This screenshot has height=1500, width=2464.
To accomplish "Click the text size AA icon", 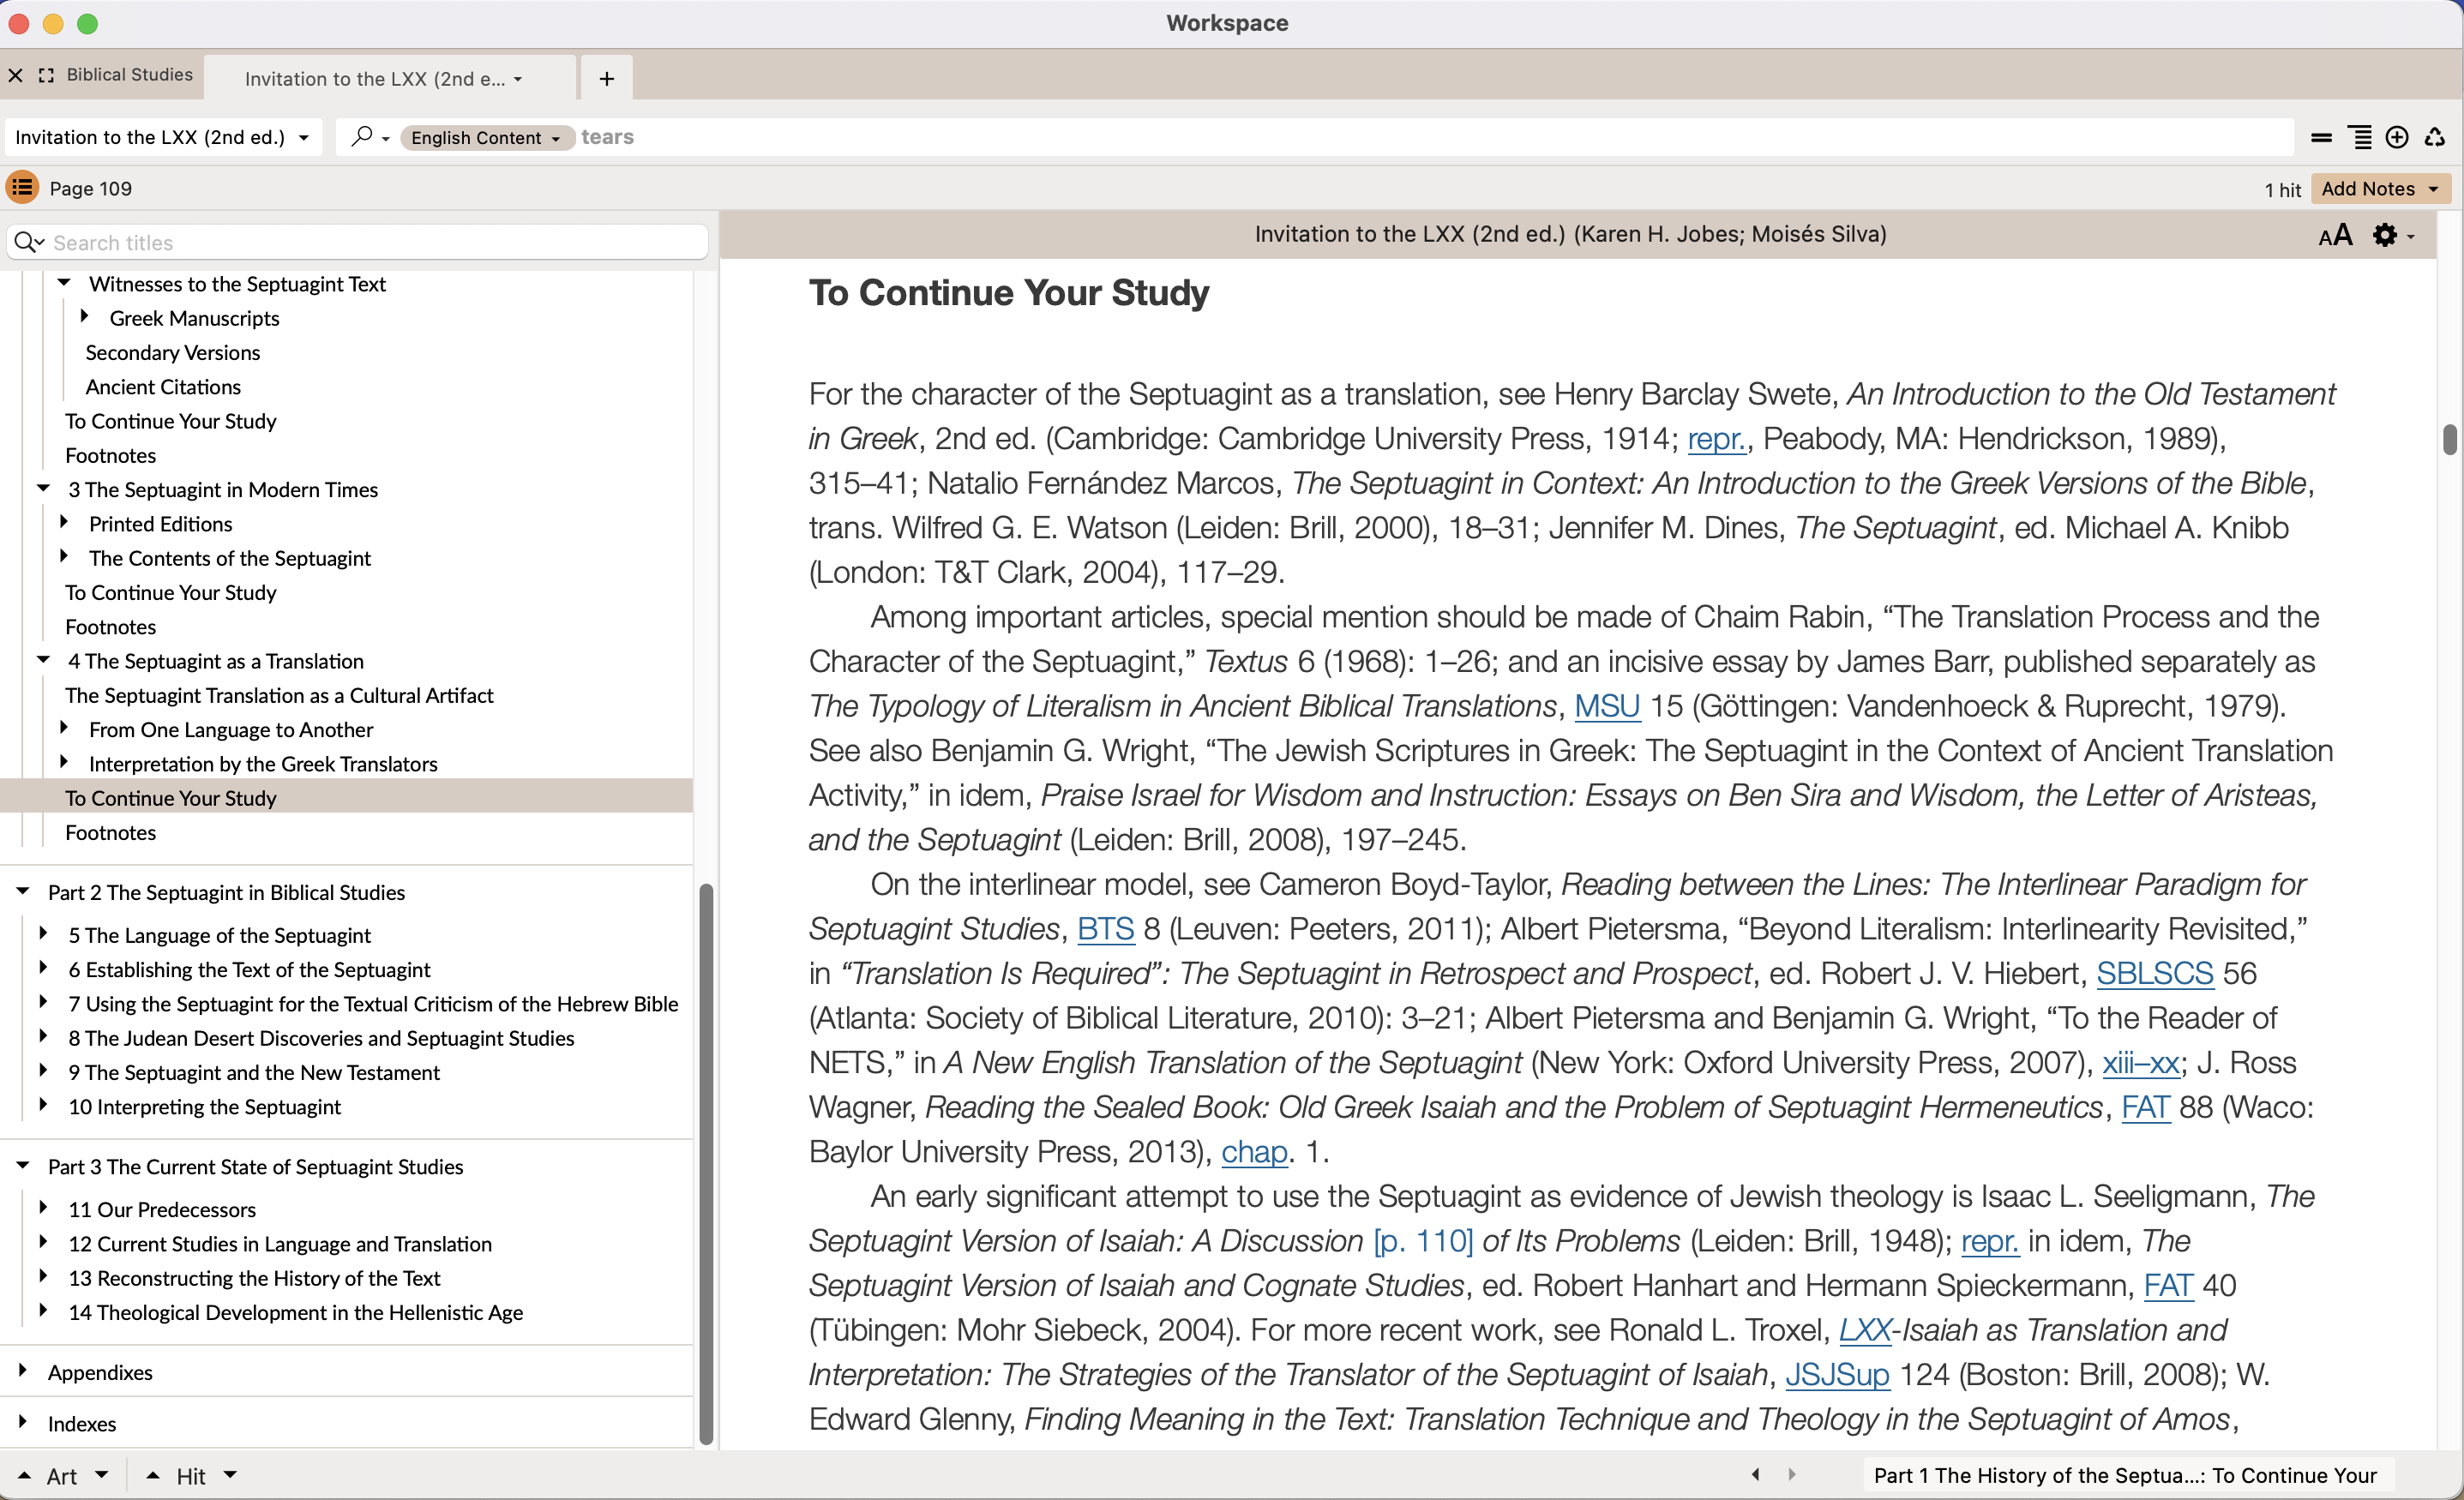I will coord(2334,235).
